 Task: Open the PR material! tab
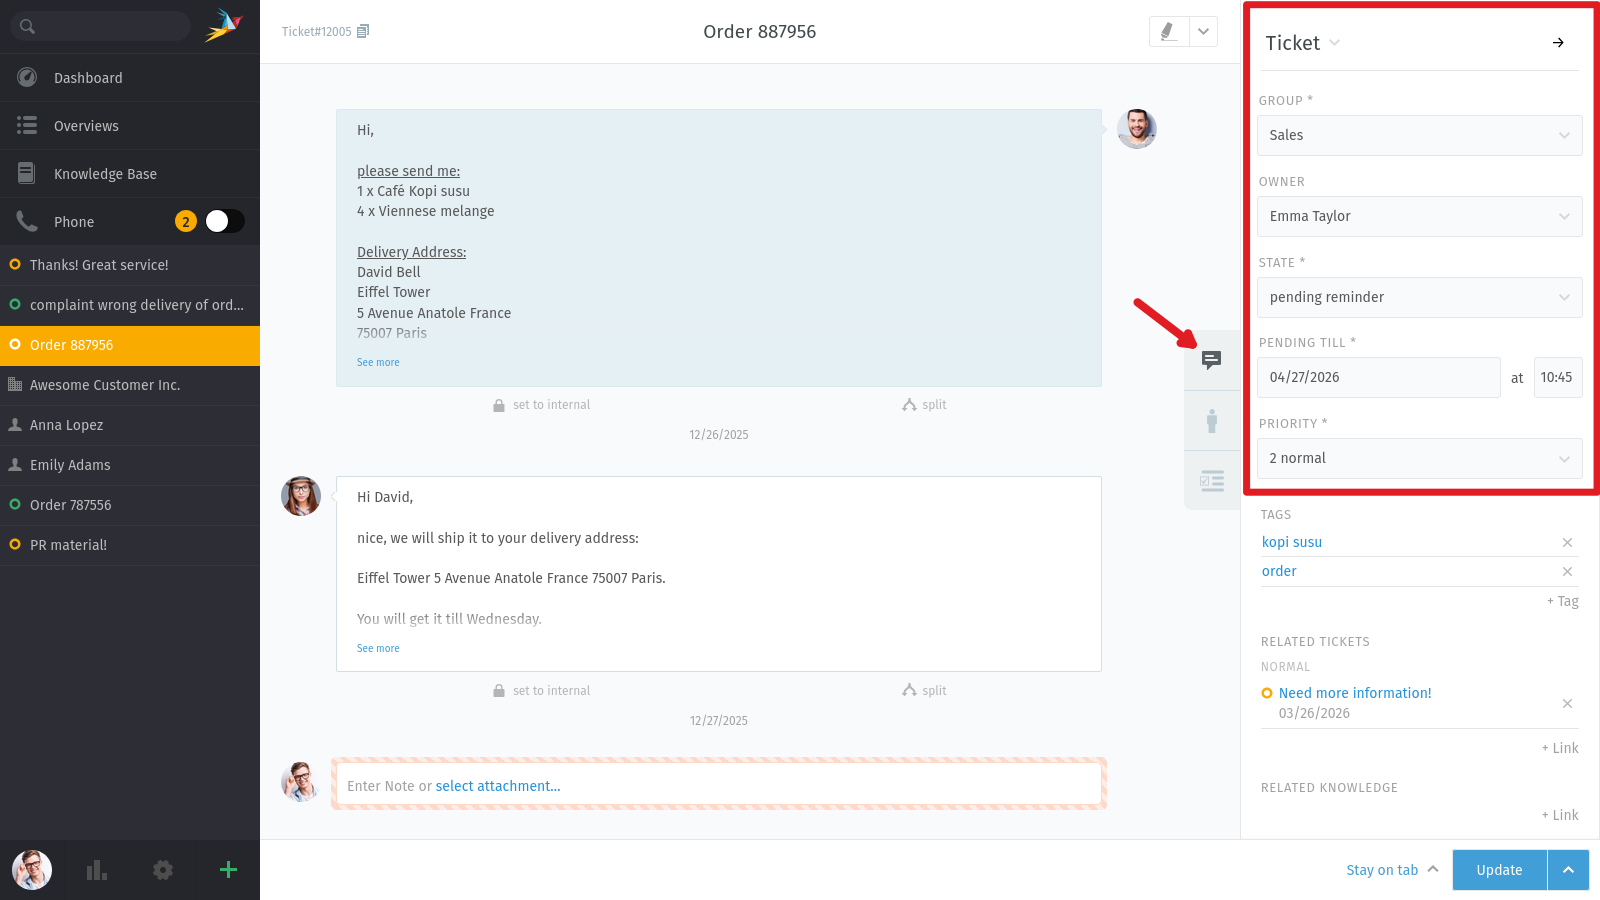click(130, 545)
